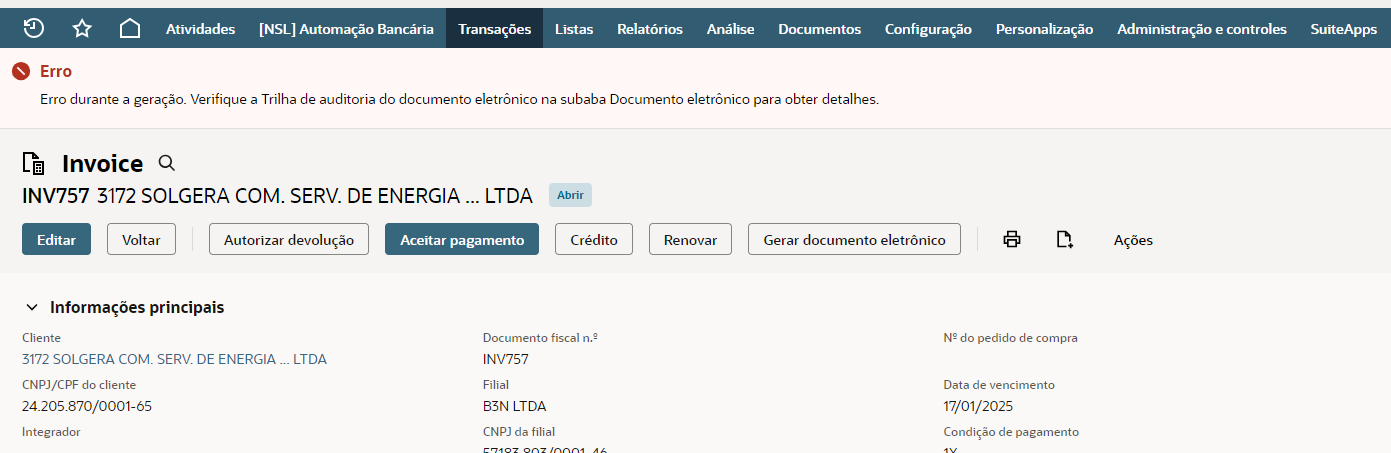Open the [NSL] Automação Bancária menu
Screen dimensions: 1391x453
(346, 29)
